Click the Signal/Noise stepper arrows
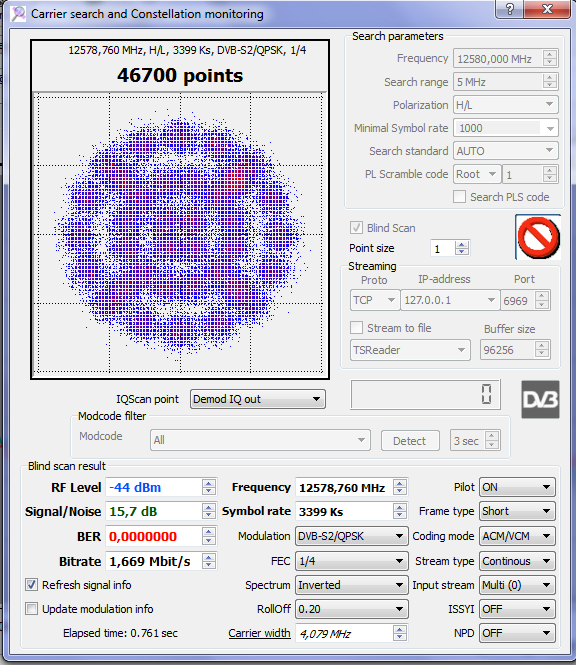The width and height of the screenshot is (576, 665). (208, 511)
